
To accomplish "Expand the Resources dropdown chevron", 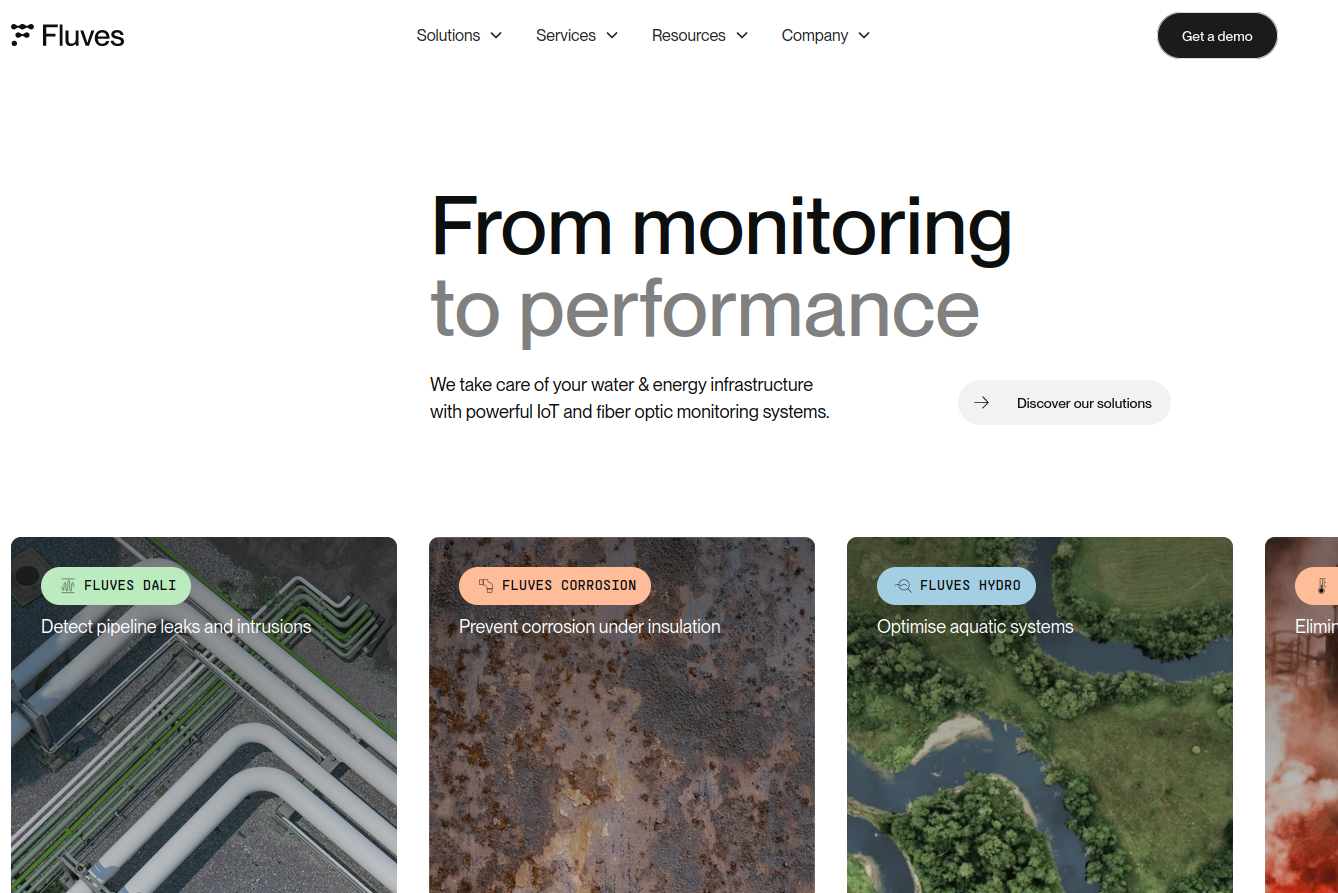I will point(742,36).
